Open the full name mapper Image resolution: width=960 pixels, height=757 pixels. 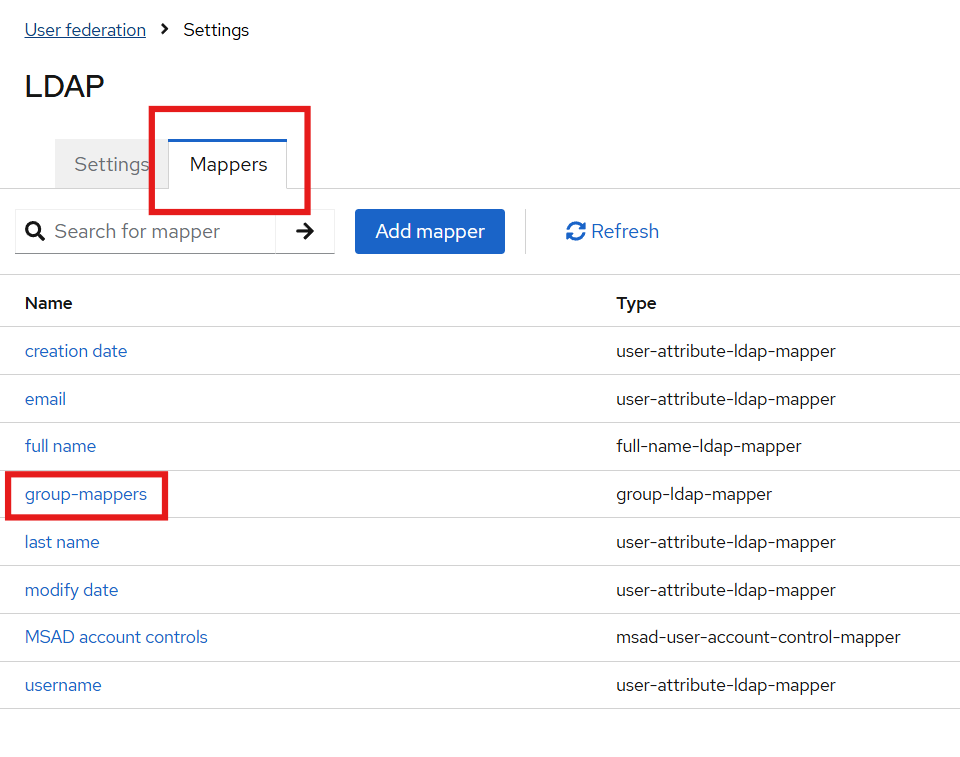click(60, 446)
